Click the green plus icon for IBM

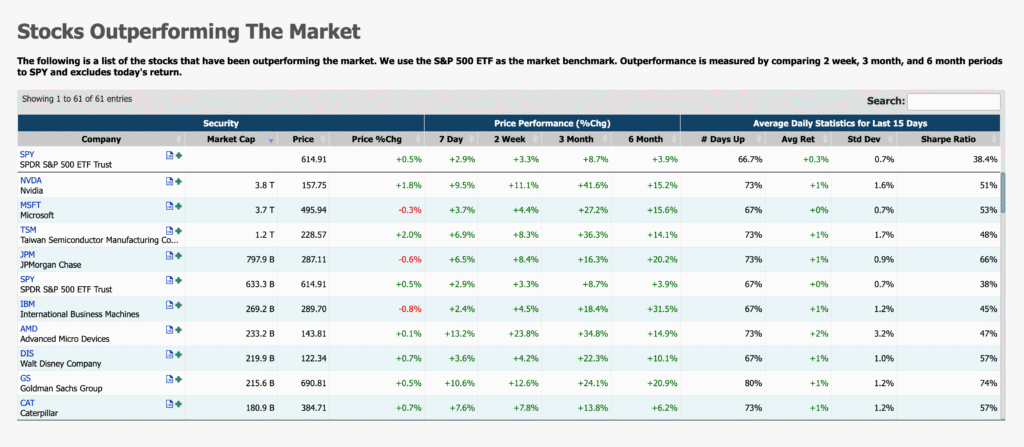tap(178, 305)
